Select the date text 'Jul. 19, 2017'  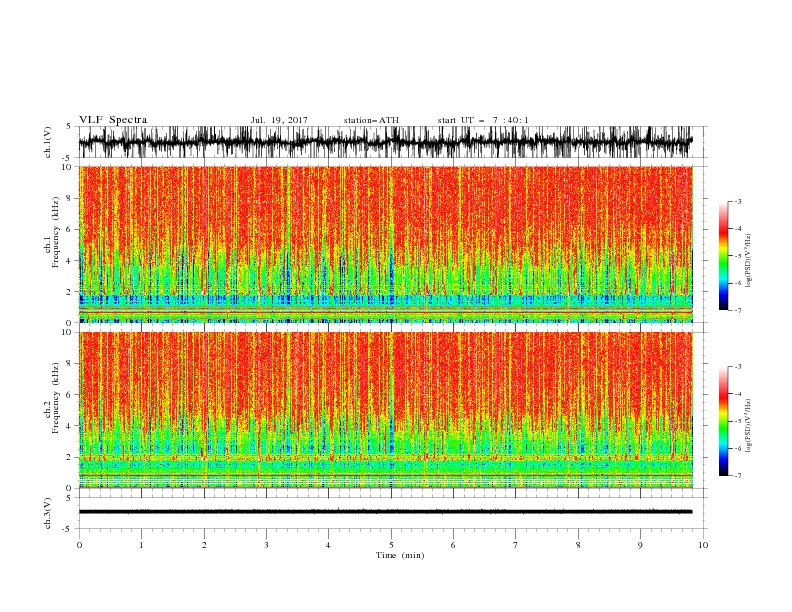(x=279, y=120)
